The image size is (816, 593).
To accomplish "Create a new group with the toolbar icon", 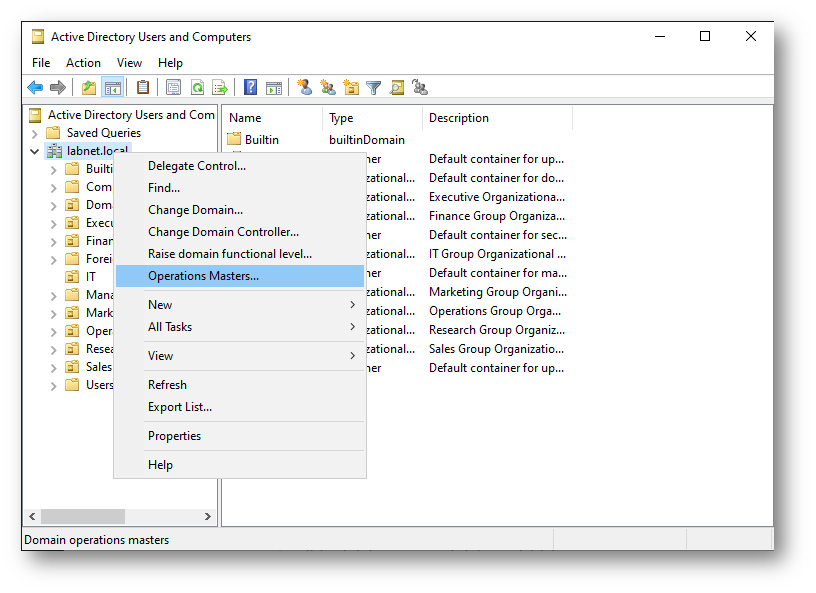I will [328, 87].
